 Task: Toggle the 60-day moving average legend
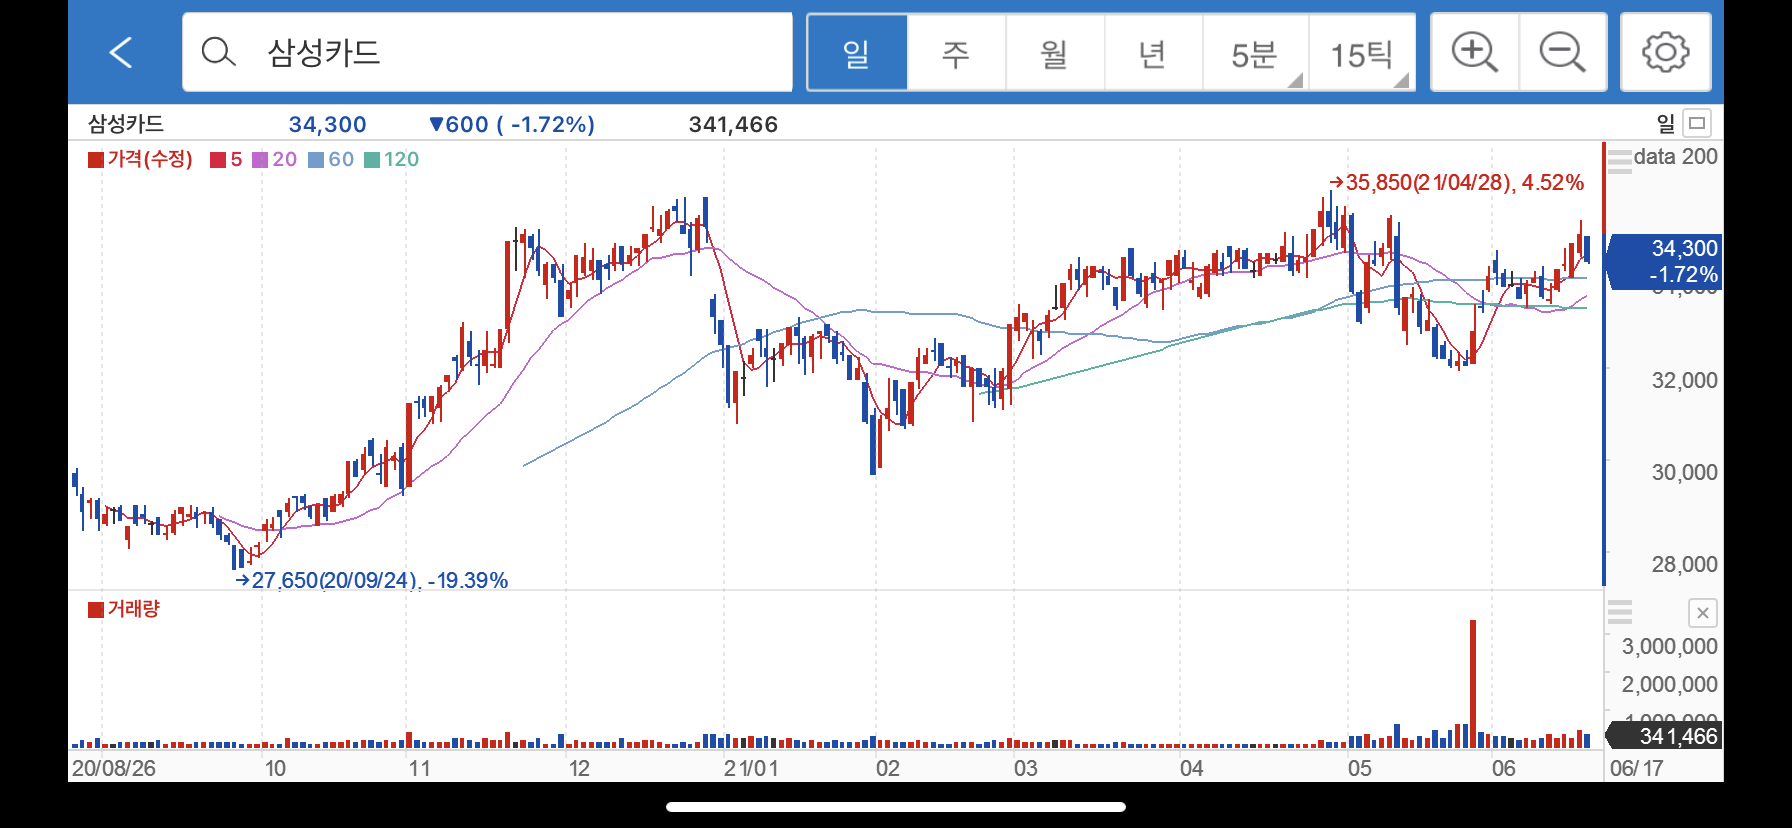(x=331, y=159)
